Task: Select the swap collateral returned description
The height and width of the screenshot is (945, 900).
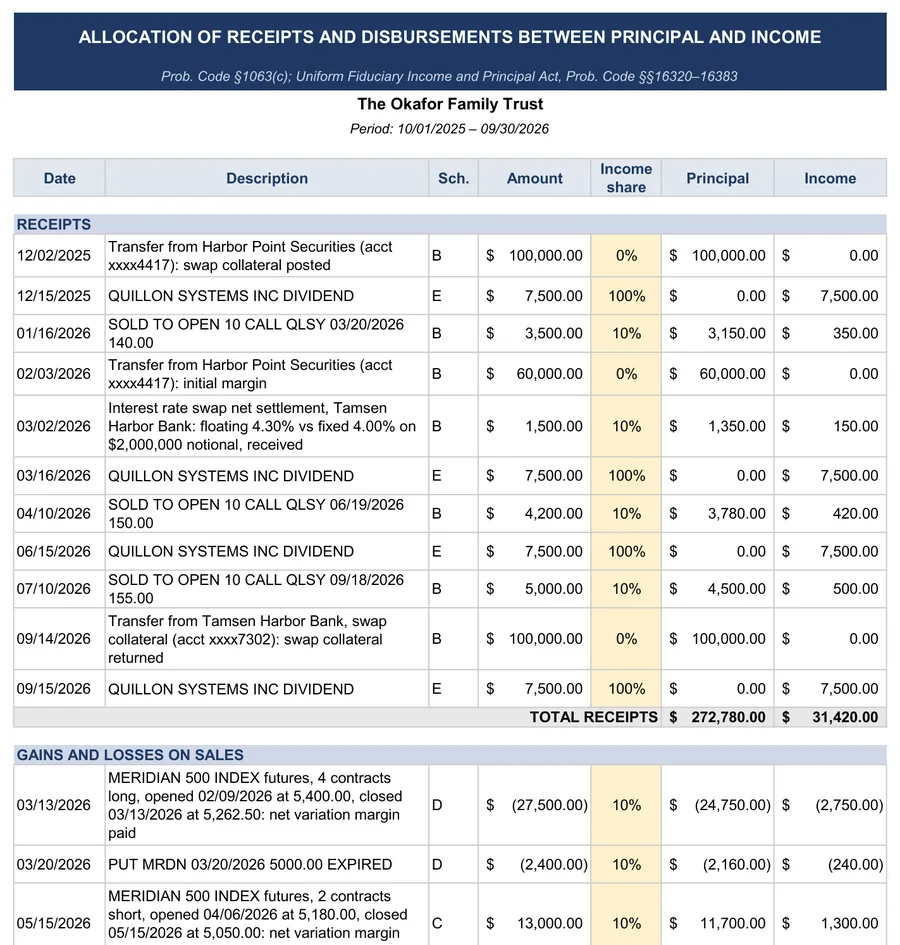Action: [247, 639]
